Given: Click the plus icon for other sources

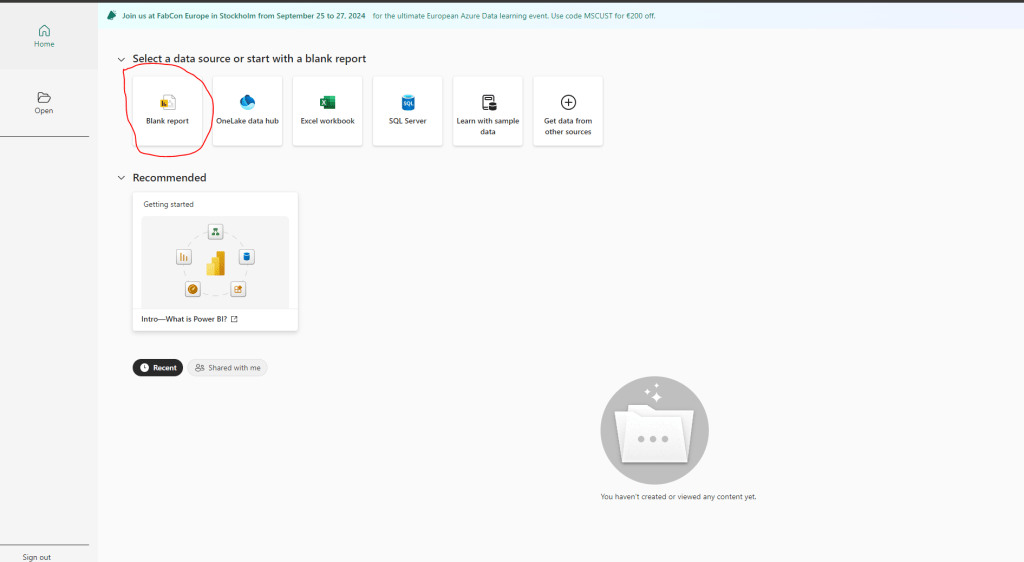Looking at the screenshot, I should [568, 102].
